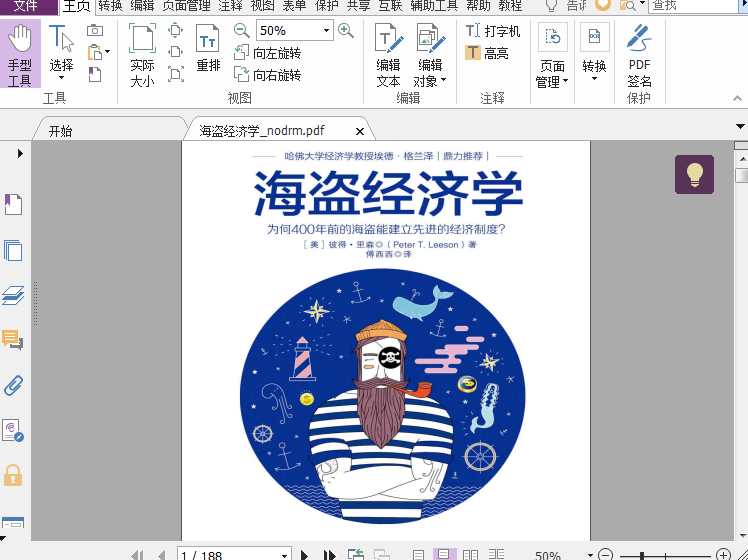Viewport: 748px width, 560px height.
Task: Click the Find (查找) search field
Action: pos(693,6)
